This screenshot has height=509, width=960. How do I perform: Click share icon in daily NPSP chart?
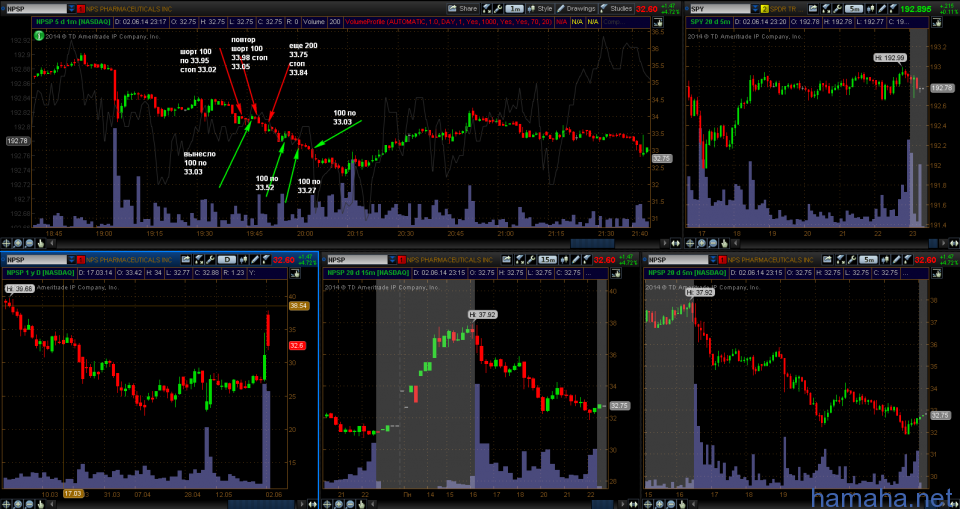click(x=186, y=259)
